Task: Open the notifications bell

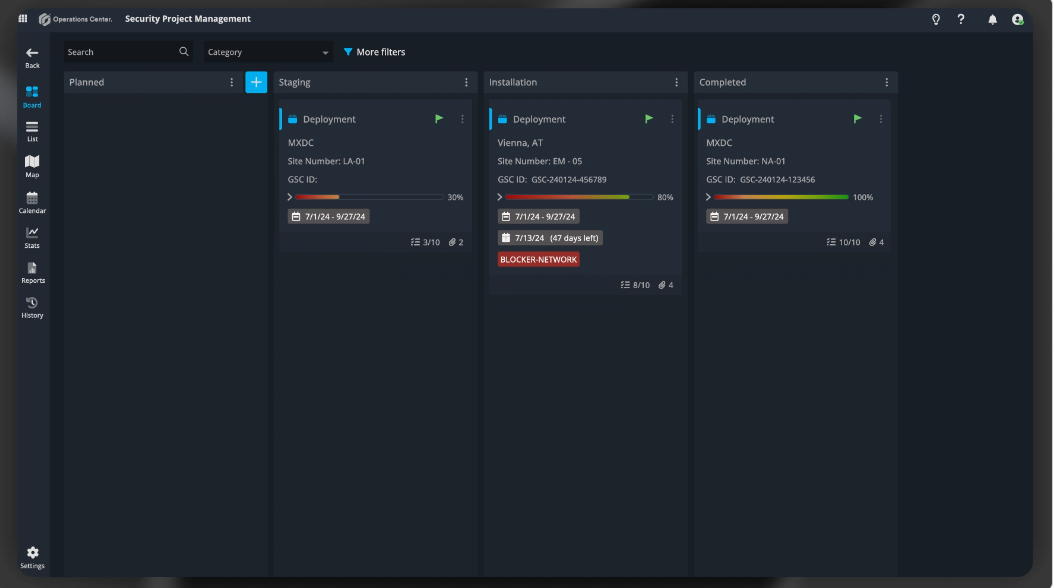Action: tap(992, 19)
